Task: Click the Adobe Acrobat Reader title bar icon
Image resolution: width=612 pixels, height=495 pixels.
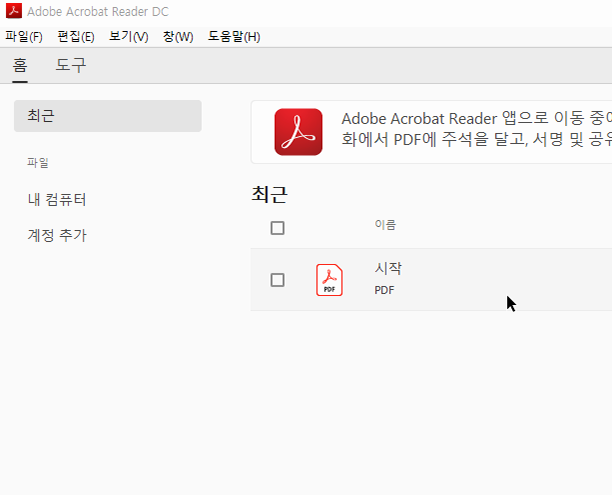Action: tap(14, 11)
